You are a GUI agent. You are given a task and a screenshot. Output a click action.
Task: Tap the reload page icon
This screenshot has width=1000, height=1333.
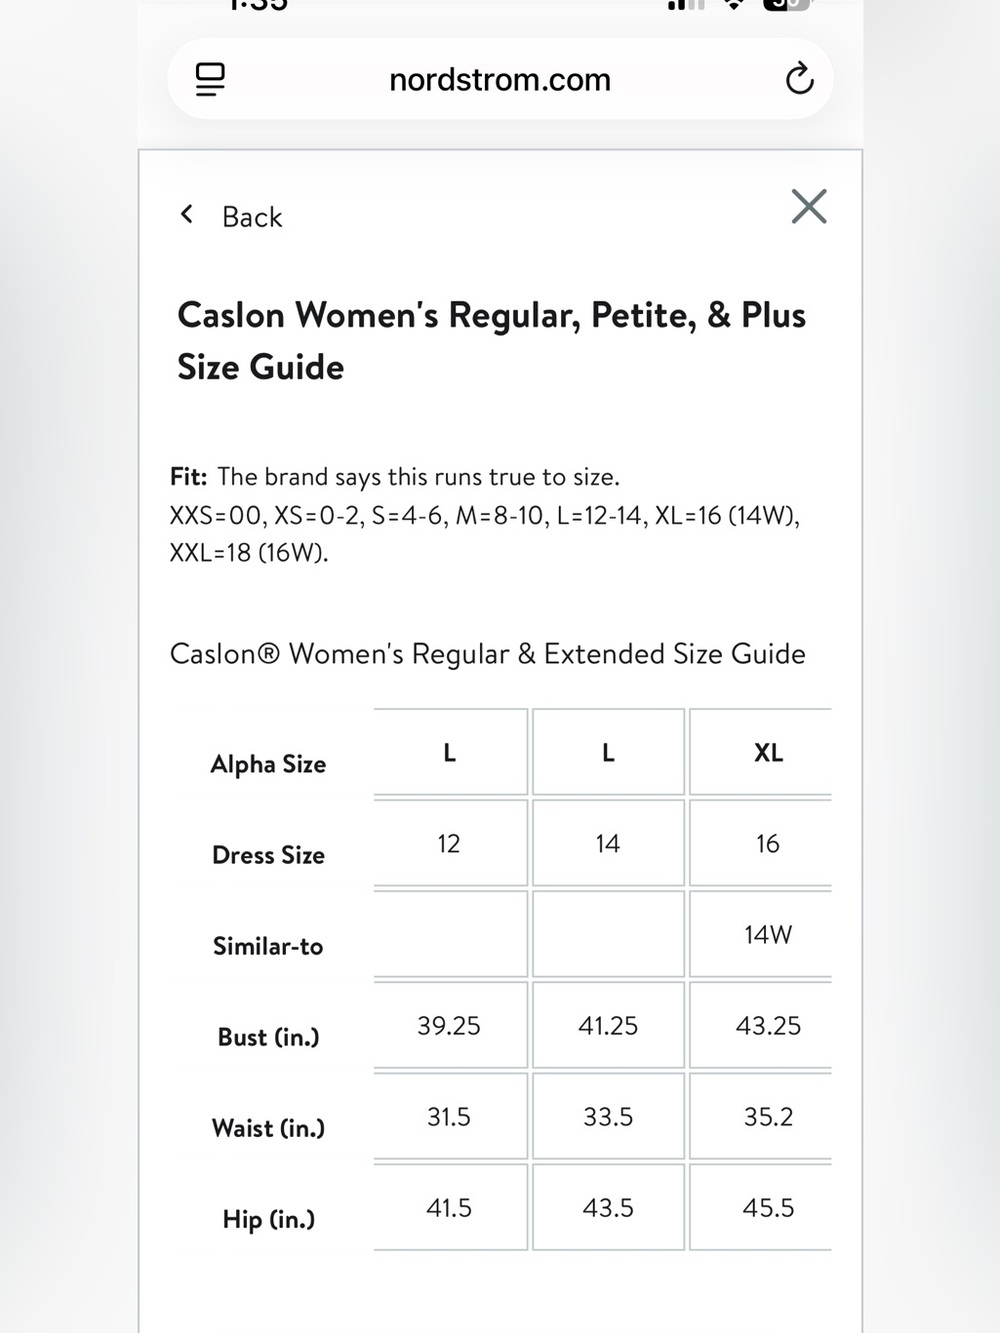(x=799, y=79)
